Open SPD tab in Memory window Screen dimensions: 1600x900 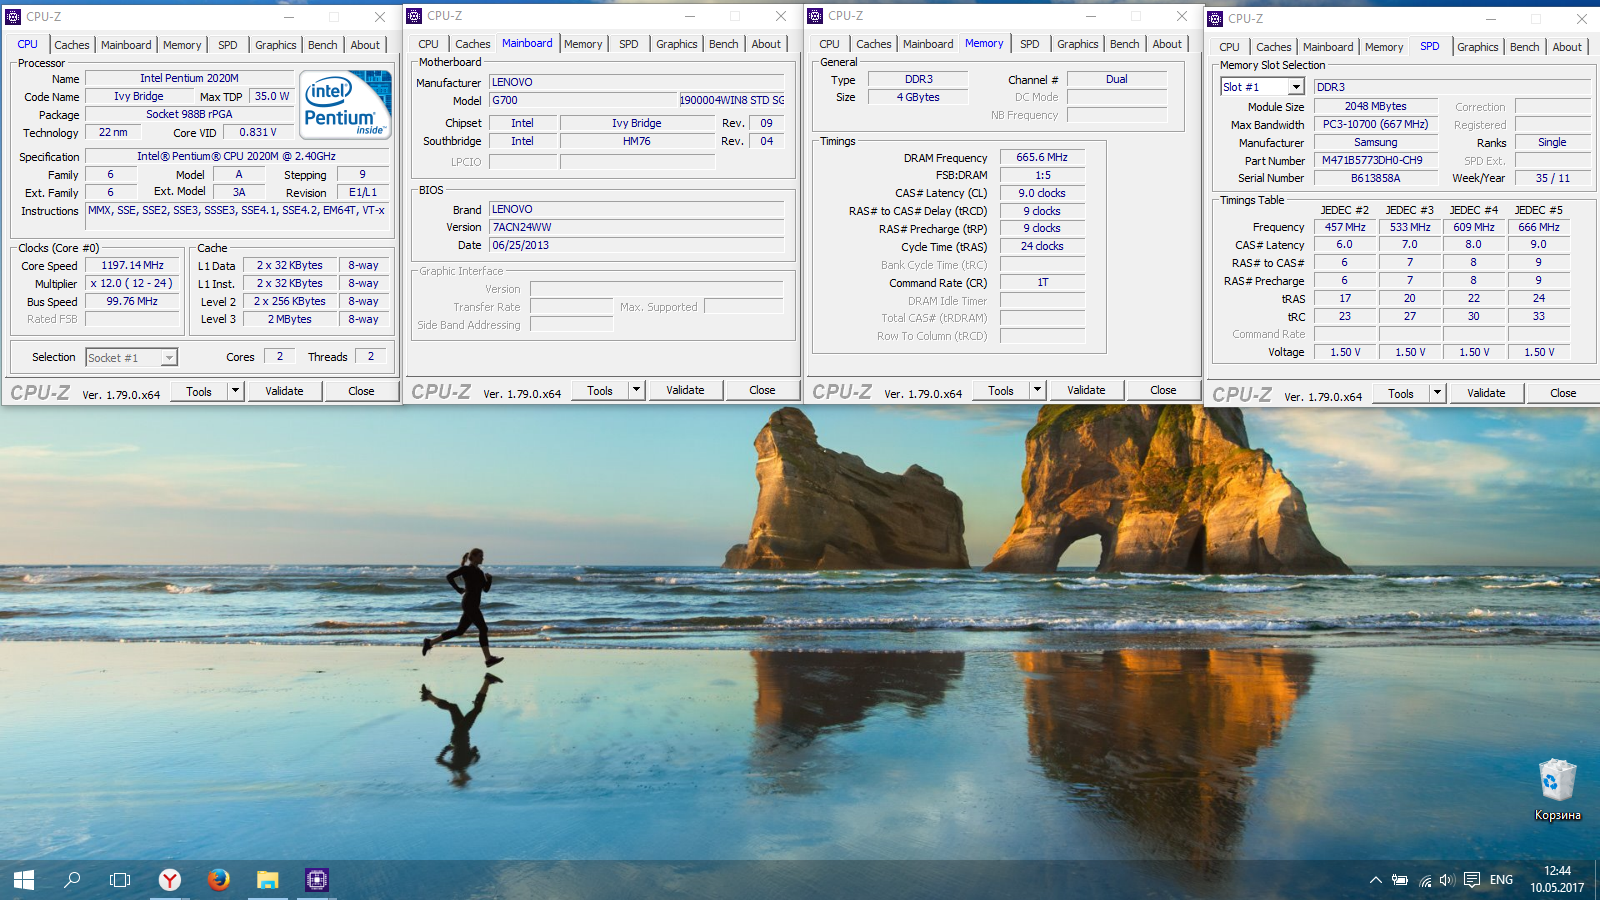point(1030,44)
